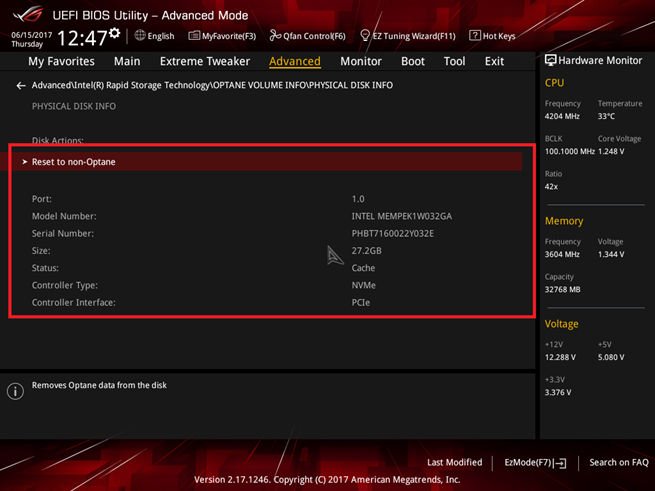Screen dimensions: 655x491
Task: Click the Hot Keys question mark icon
Action: pyautogui.click(x=475, y=36)
